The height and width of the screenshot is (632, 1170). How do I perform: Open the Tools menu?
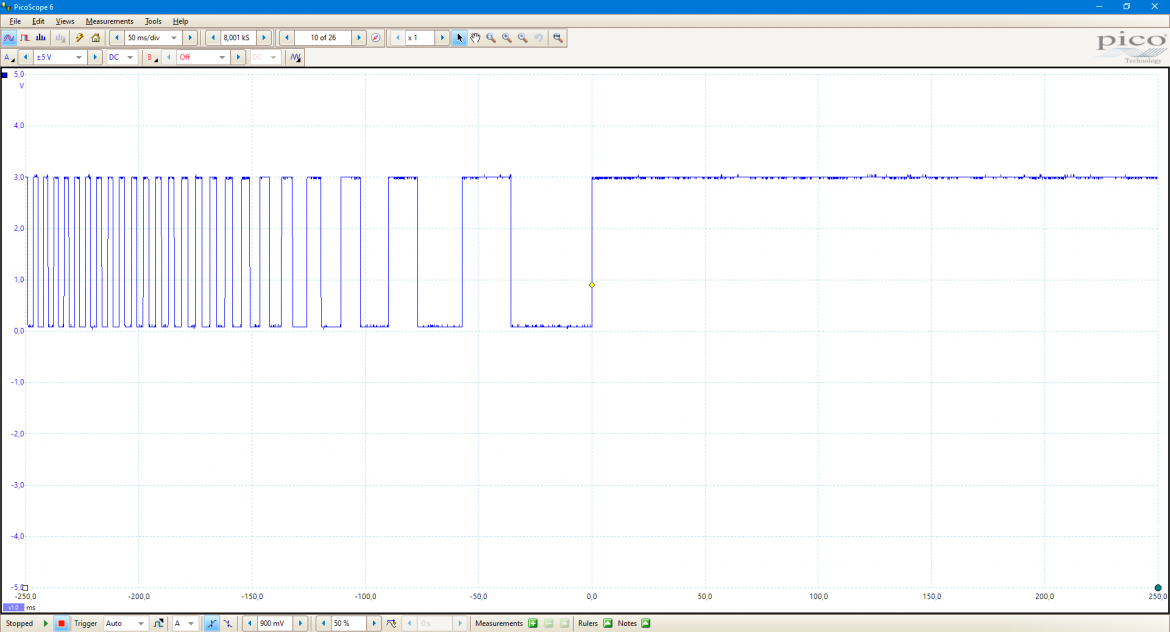[x=152, y=21]
